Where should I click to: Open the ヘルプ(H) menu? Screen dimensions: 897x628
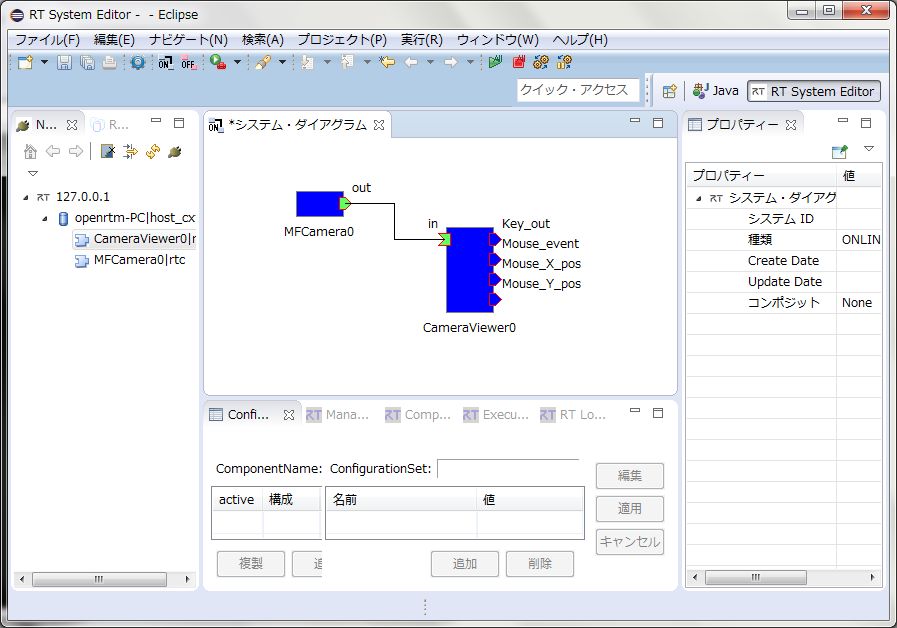(580, 39)
